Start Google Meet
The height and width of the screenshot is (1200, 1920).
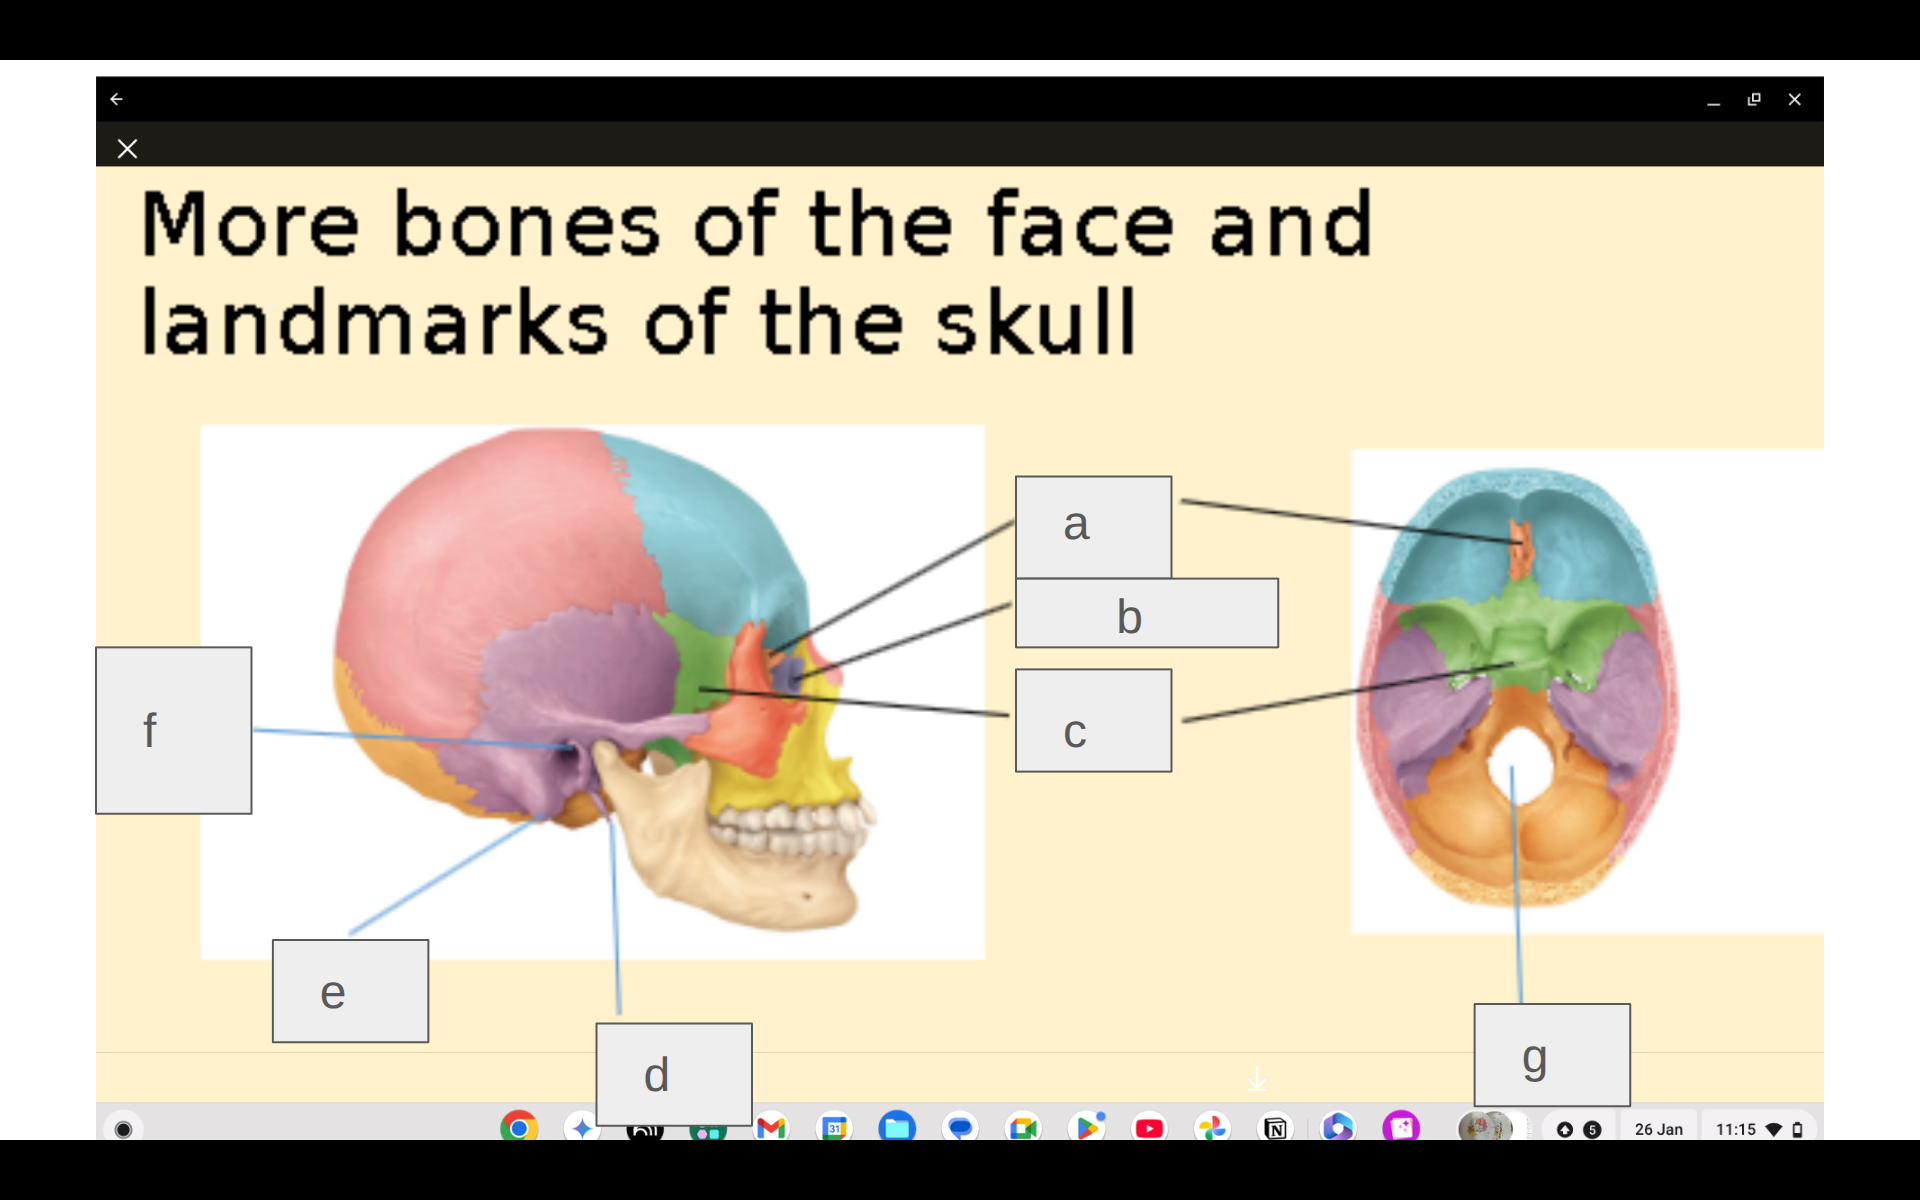point(1023,1128)
